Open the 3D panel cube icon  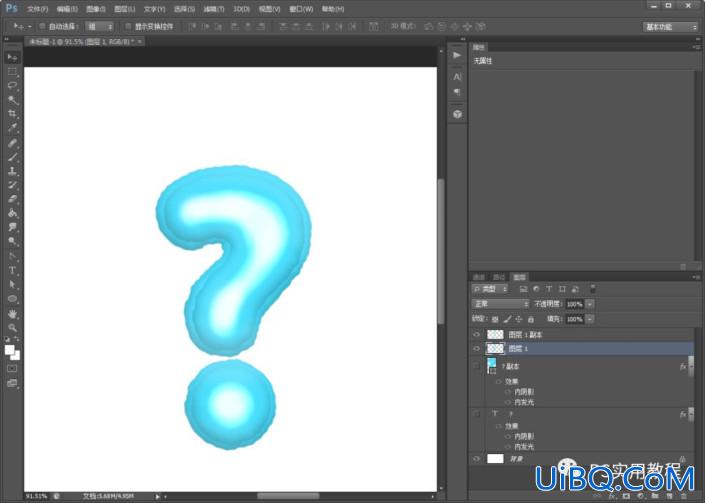click(457, 114)
